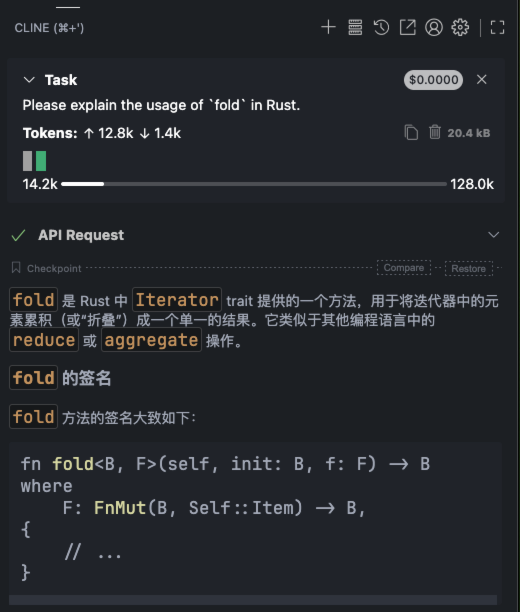Image resolution: width=520 pixels, height=612 pixels.
Task: Select the green block in task timeline
Action: [41, 161]
